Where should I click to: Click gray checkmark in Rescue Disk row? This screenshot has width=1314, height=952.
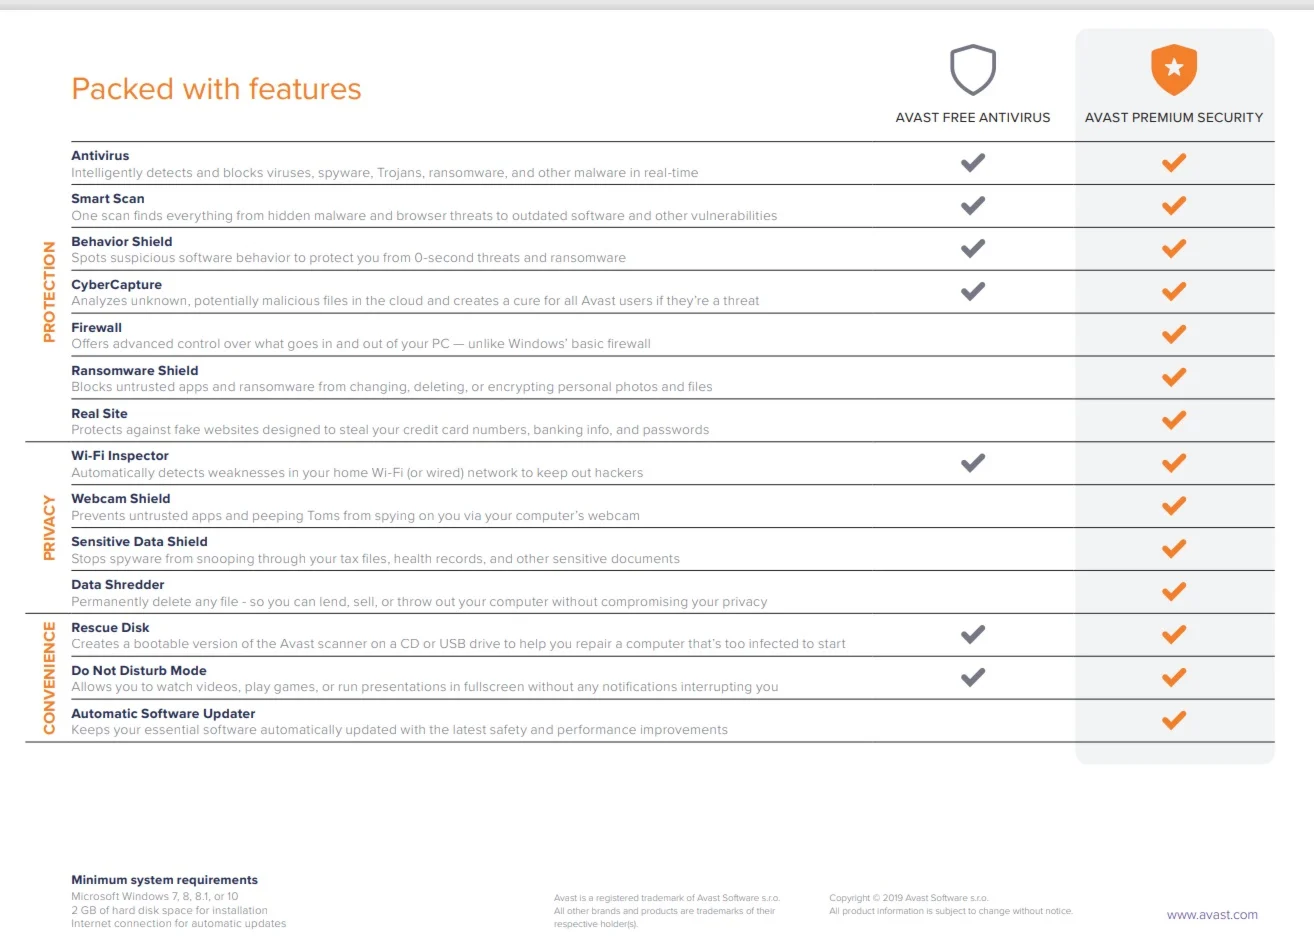973,635
